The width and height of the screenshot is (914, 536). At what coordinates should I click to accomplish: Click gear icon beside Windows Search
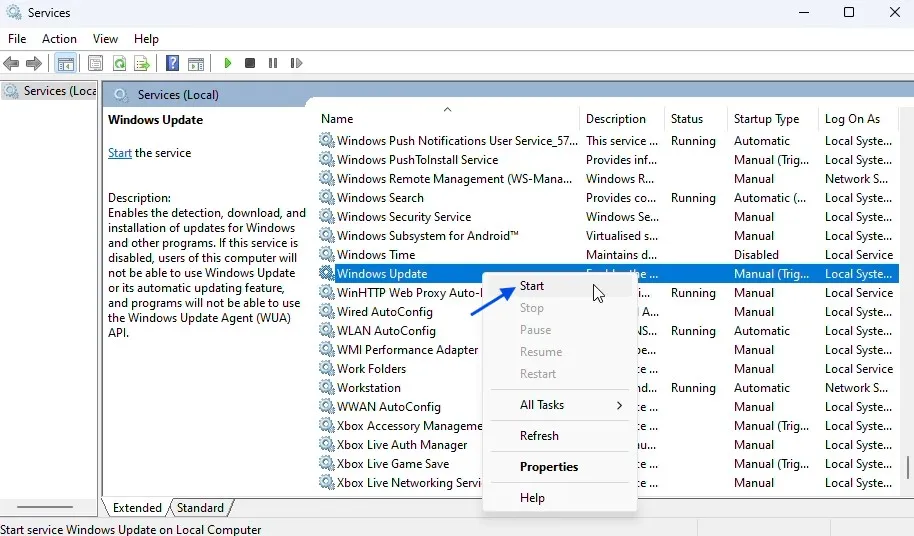pos(326,198)
